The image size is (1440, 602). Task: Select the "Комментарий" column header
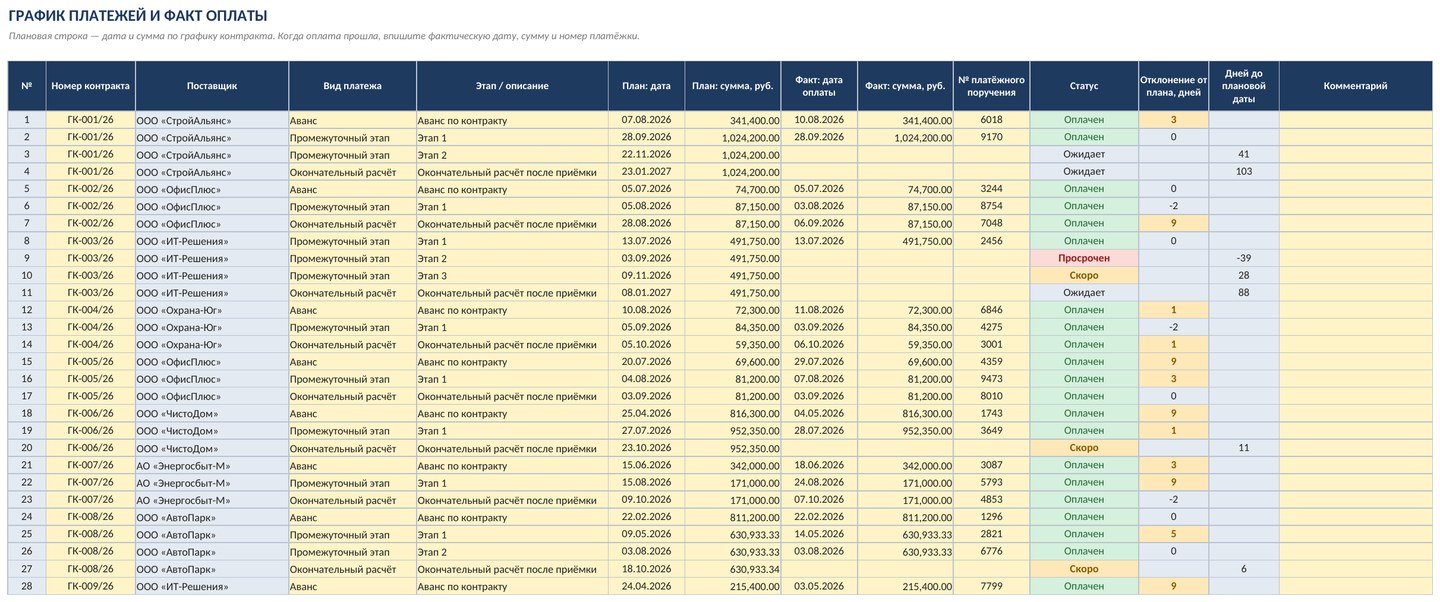click(x=1355, y=86)
